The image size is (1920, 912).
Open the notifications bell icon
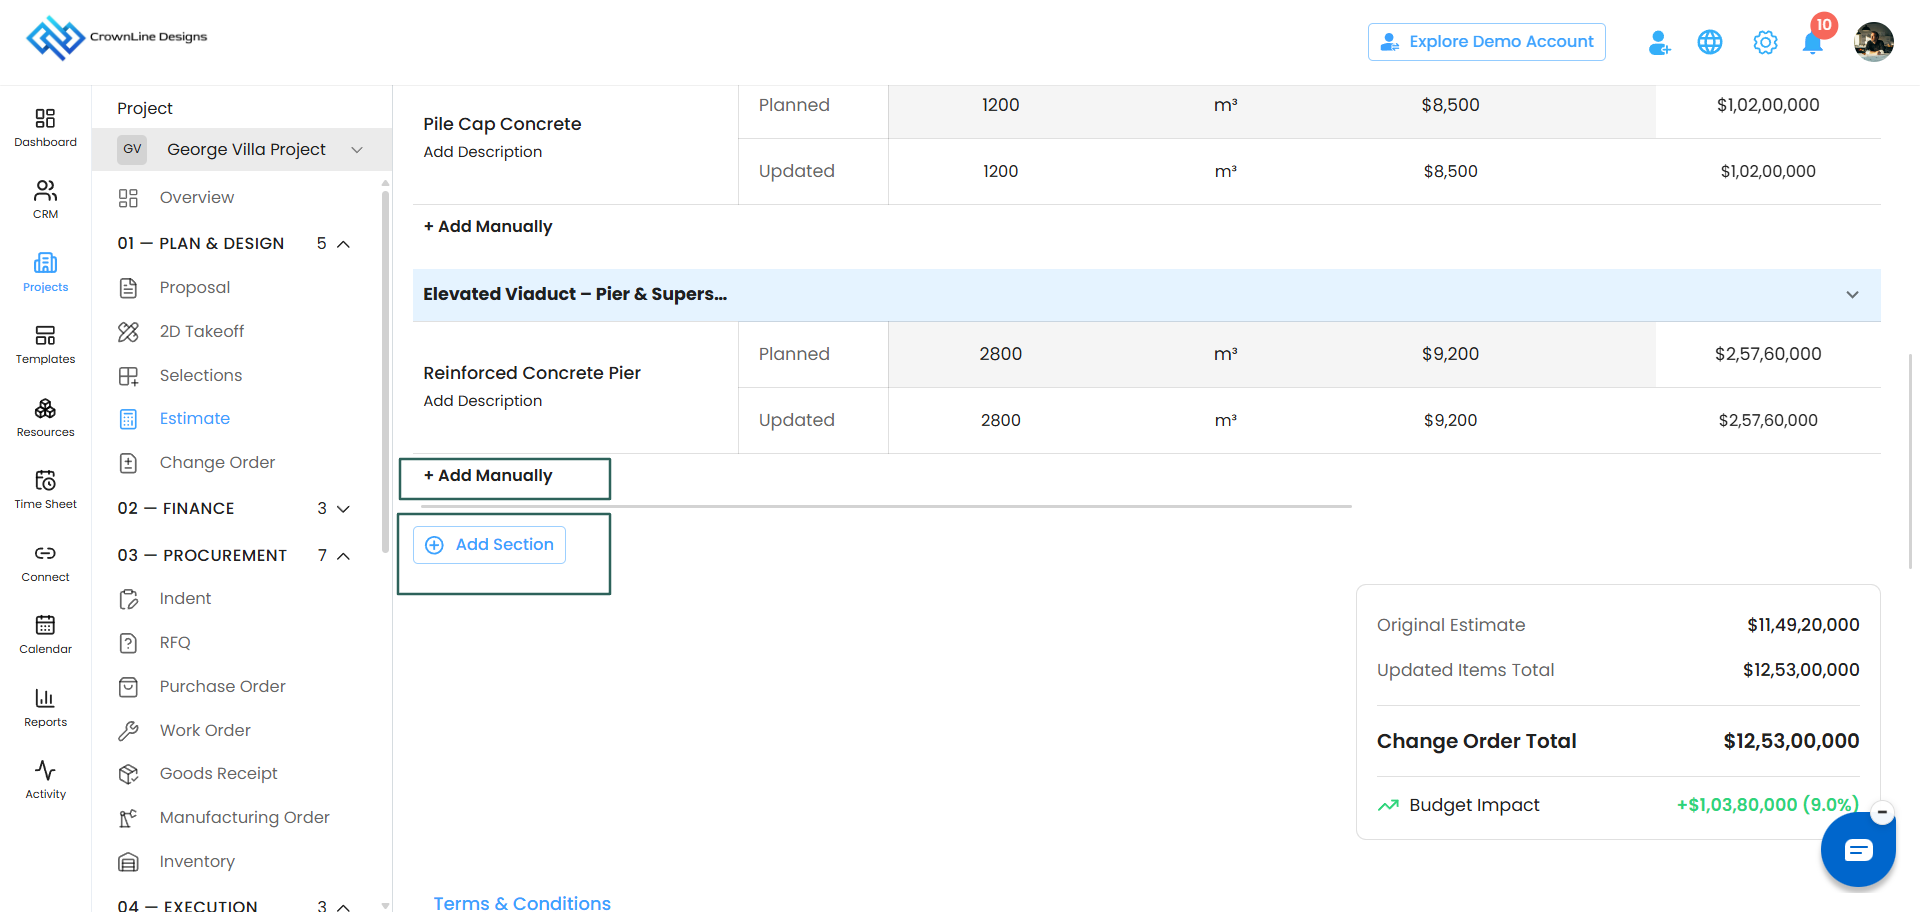coord(1812,43)
